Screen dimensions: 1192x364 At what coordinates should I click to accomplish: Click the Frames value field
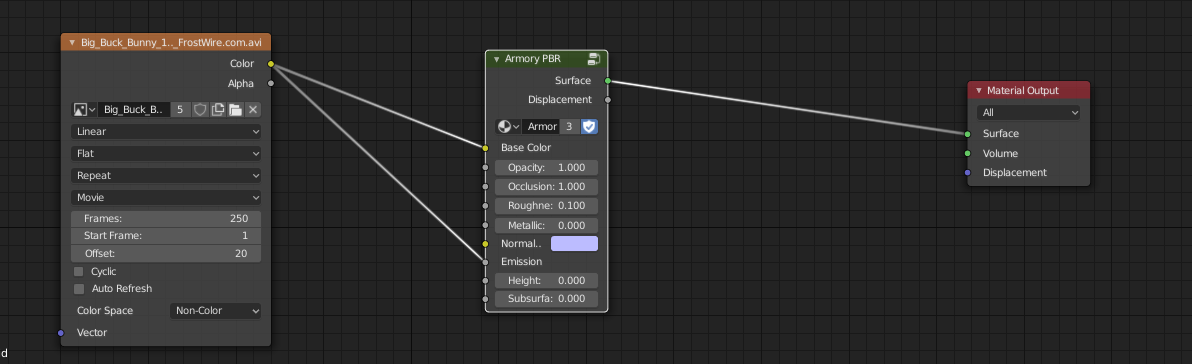(166, 219)
